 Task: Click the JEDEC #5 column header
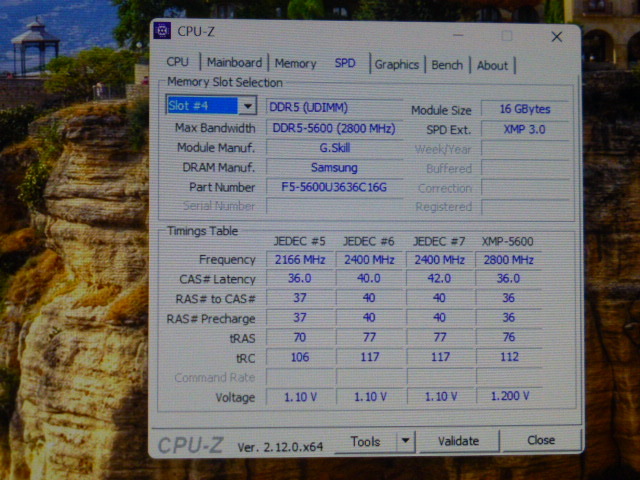[x=300, y=241]
